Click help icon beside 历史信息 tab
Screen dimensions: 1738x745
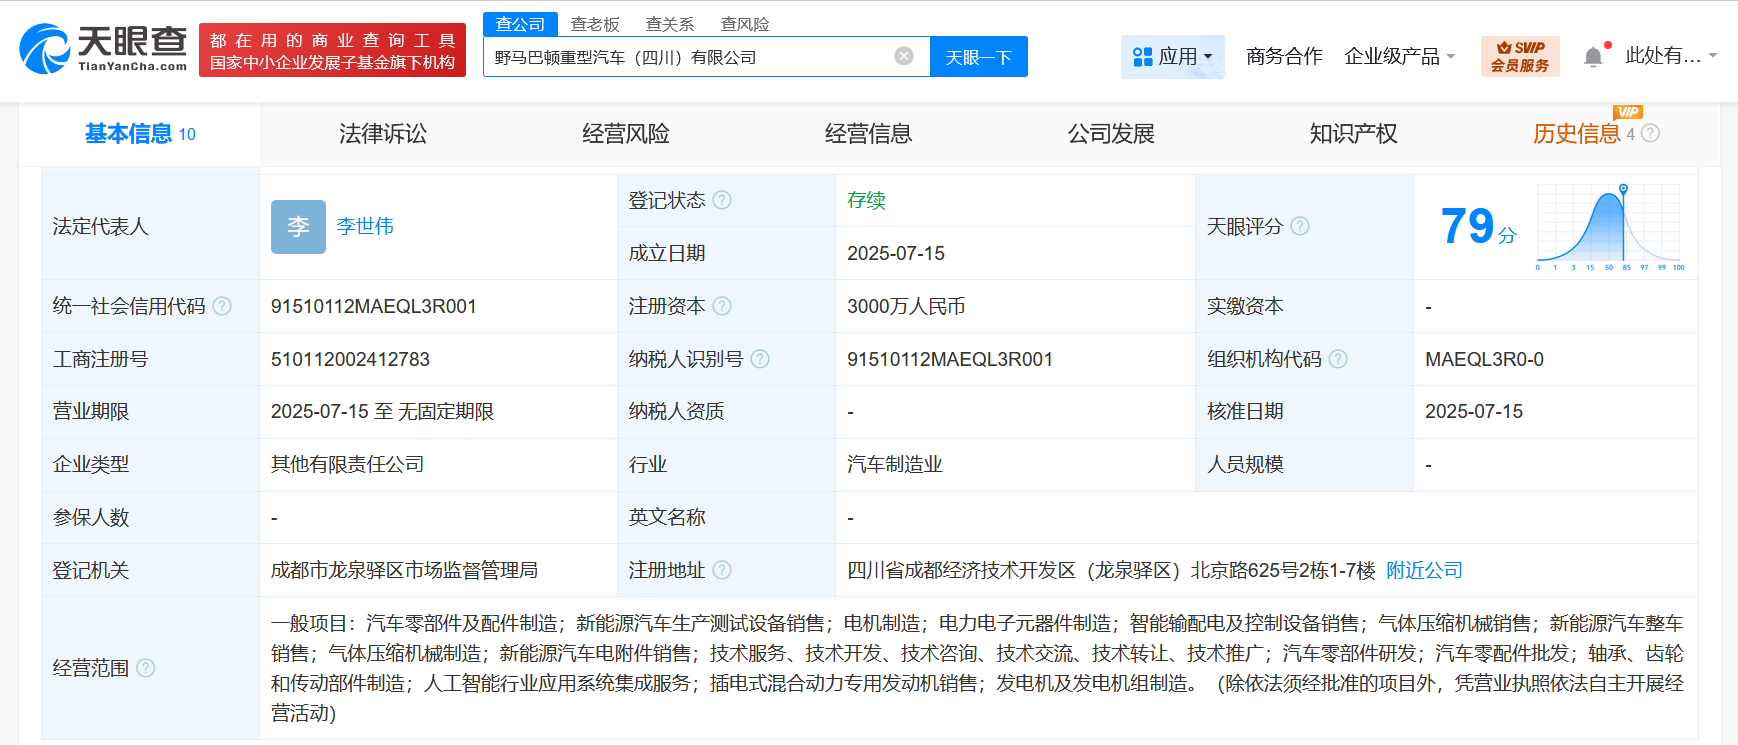(x=1650, y=133)
